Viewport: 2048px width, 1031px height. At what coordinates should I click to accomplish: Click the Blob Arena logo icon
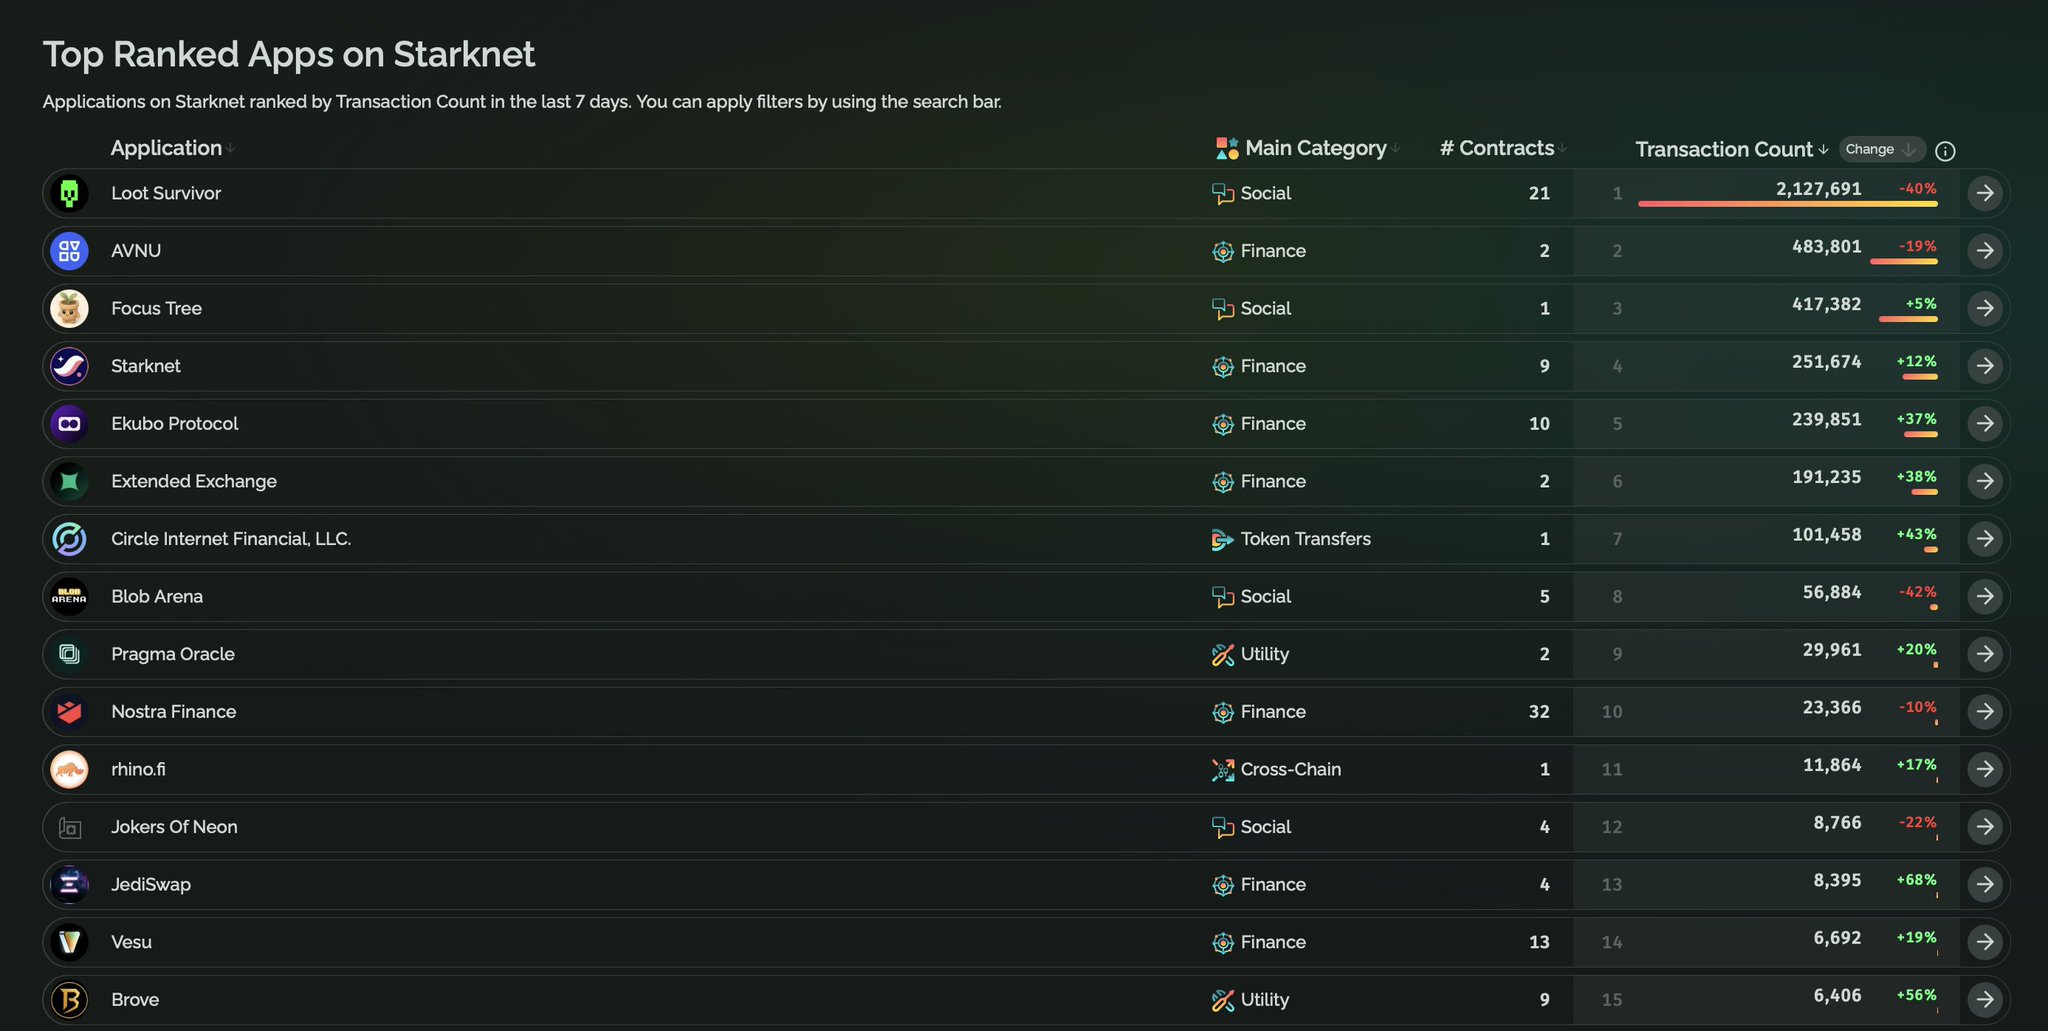click(x=69, y=597)
